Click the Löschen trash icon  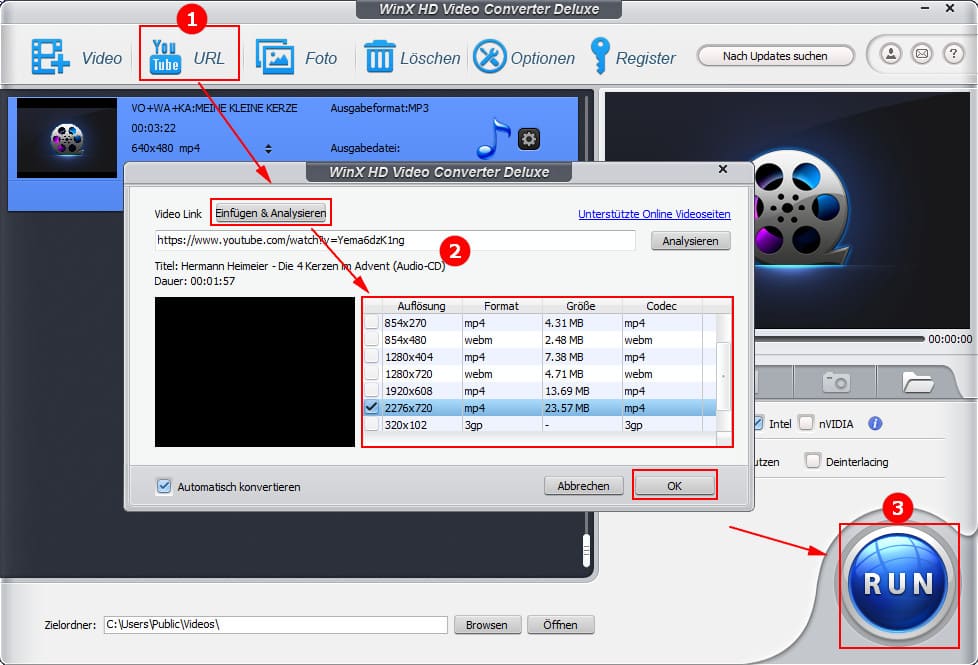379,57
